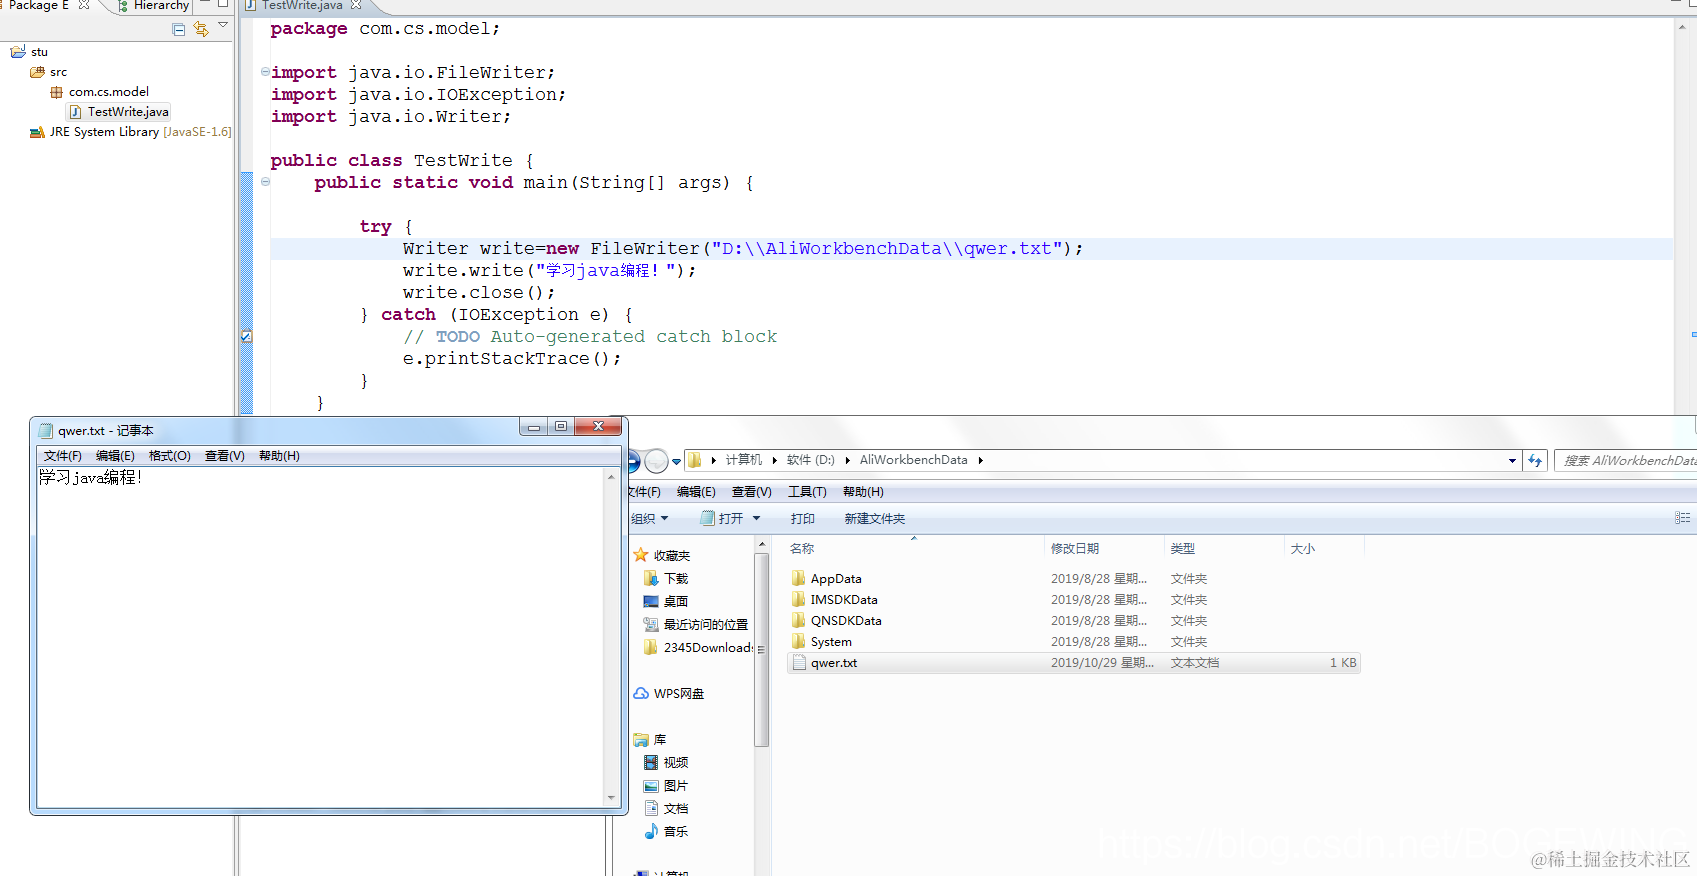Select JRE System Library entry

click(x=140, y=132)
